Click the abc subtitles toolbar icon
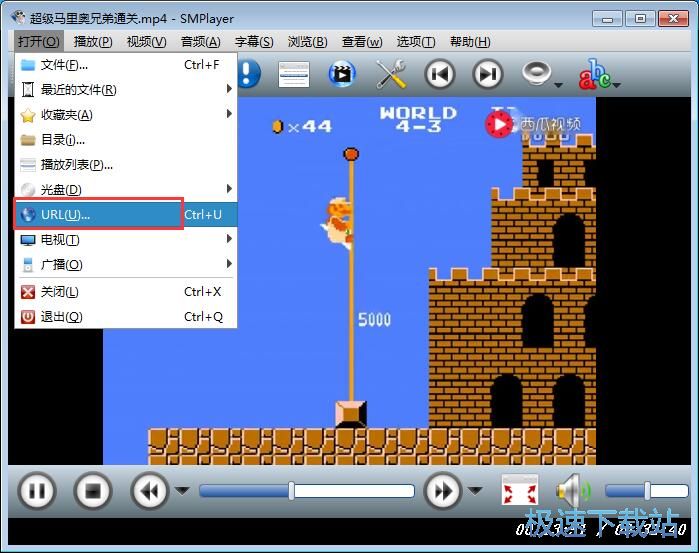The width and height of the screenshot is (699, 553). point(594,74)
